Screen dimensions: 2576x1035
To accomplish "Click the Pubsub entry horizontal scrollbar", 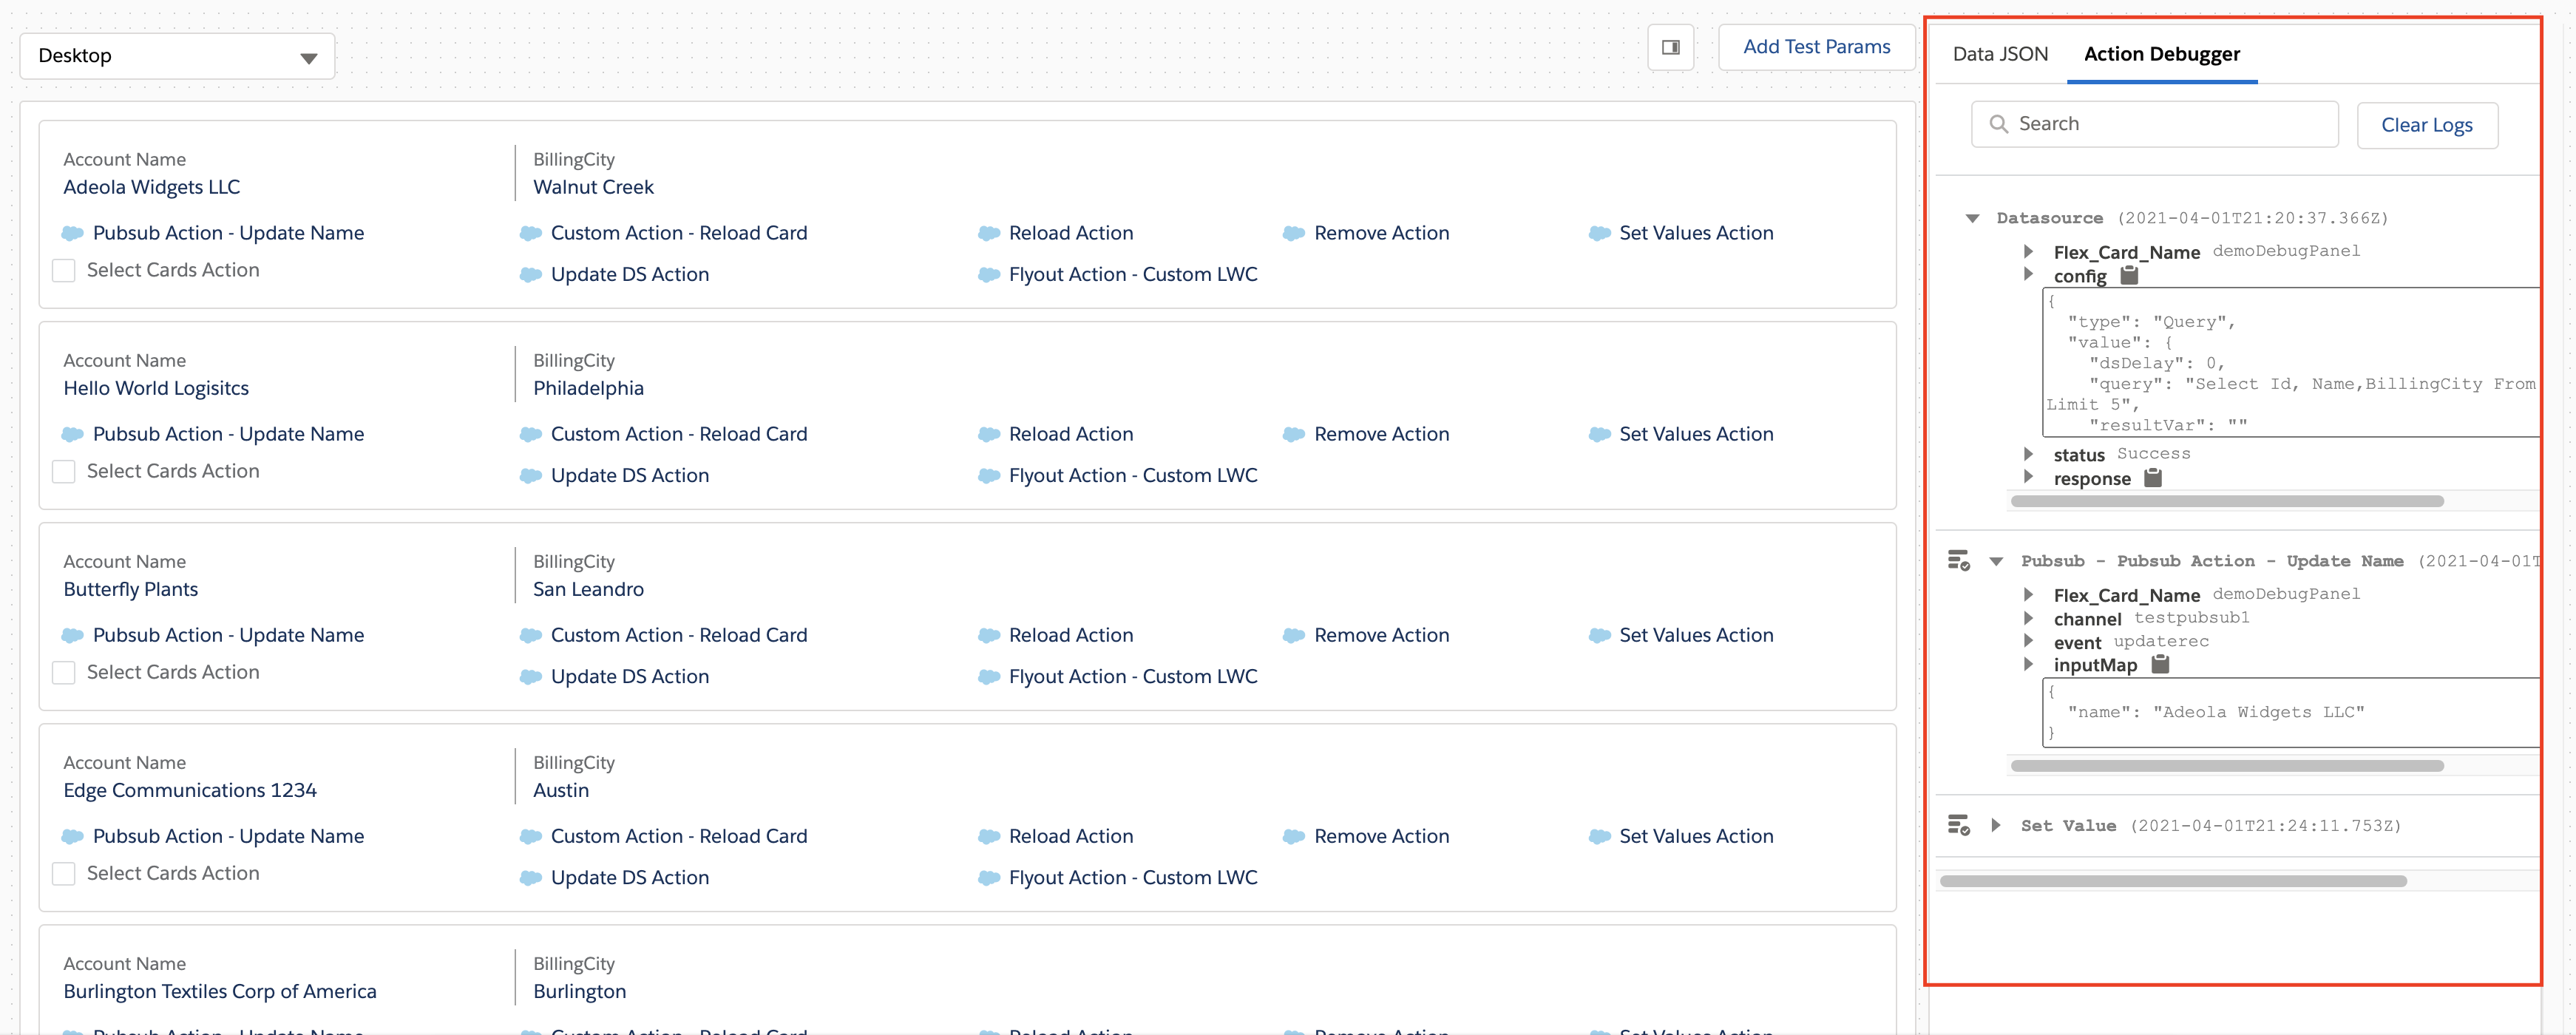I will tap(2227, 766).
